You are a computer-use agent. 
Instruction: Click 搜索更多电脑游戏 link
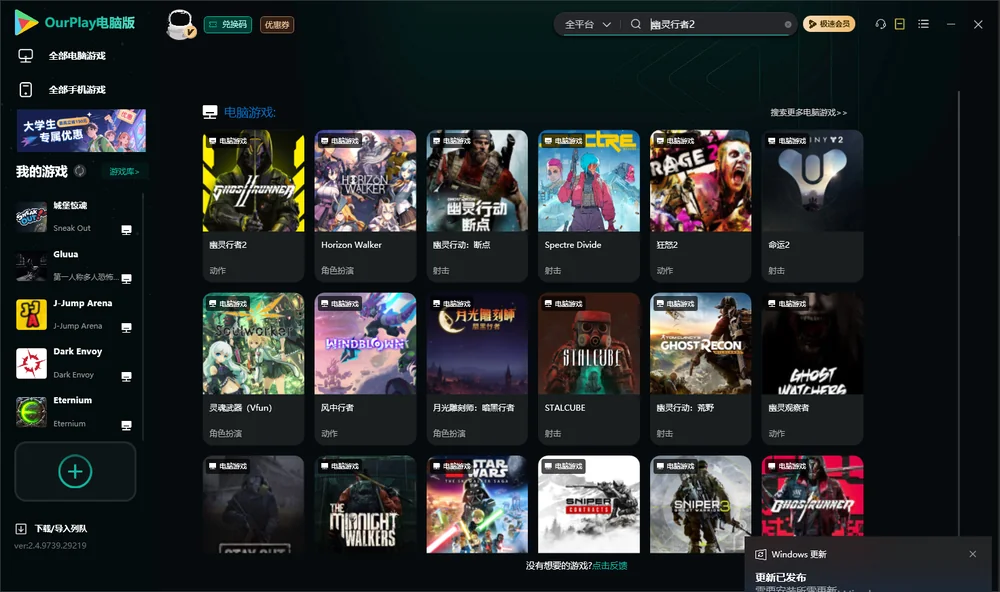[x=808, y=112]
